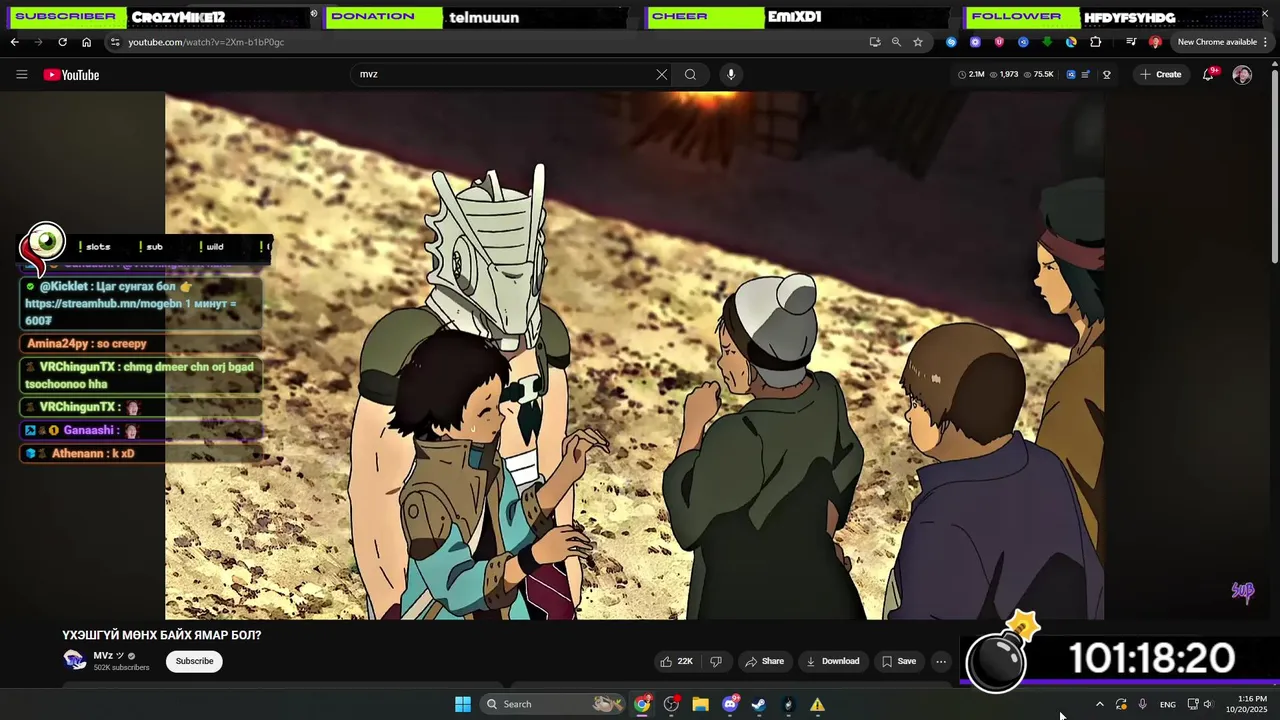Click the trophy icon in the YouTube header
This screenshot has height=720, width=1280.
(1107, 74)
